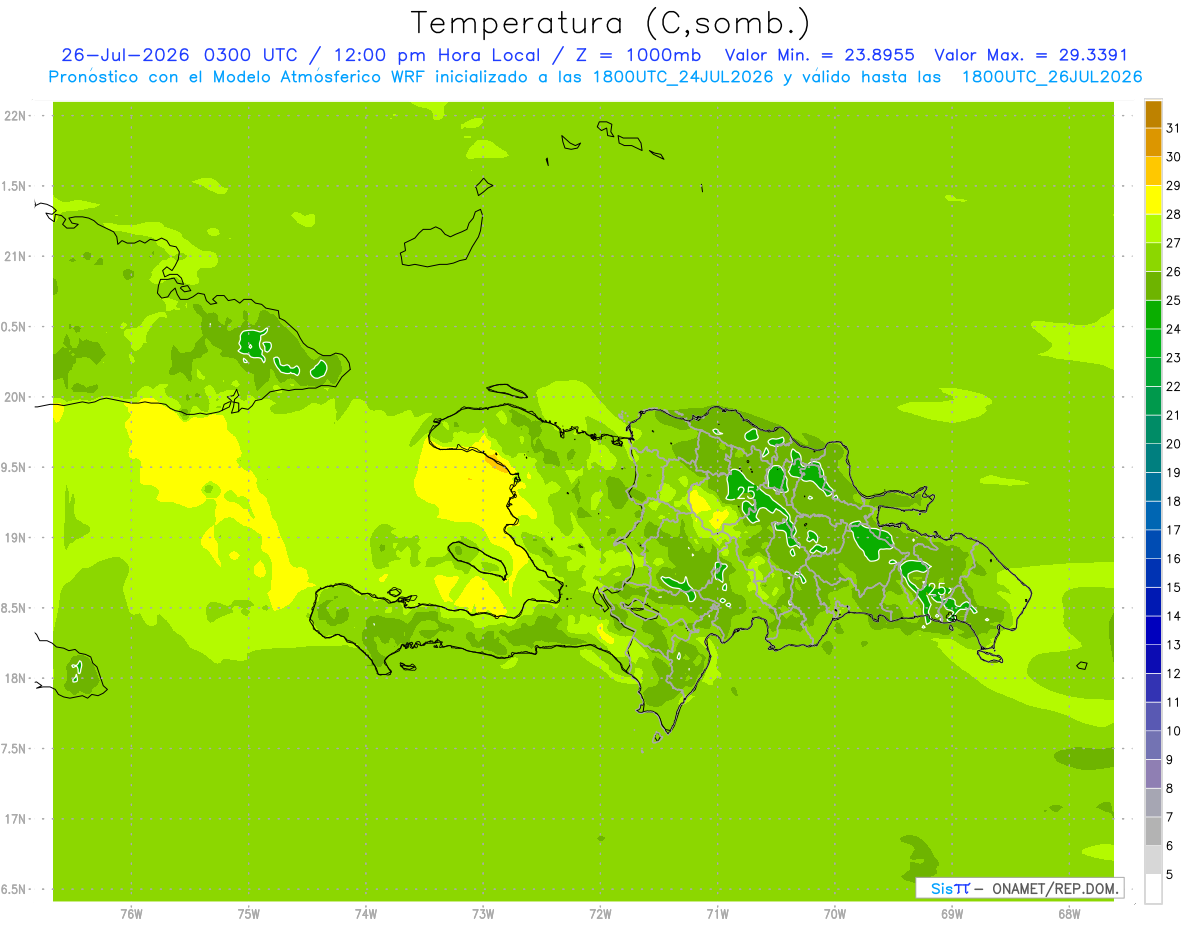Click the 1800UTC_24JUL2026 initialization time text
Screen dimensions: 1200x927
(x=684, y=77)
